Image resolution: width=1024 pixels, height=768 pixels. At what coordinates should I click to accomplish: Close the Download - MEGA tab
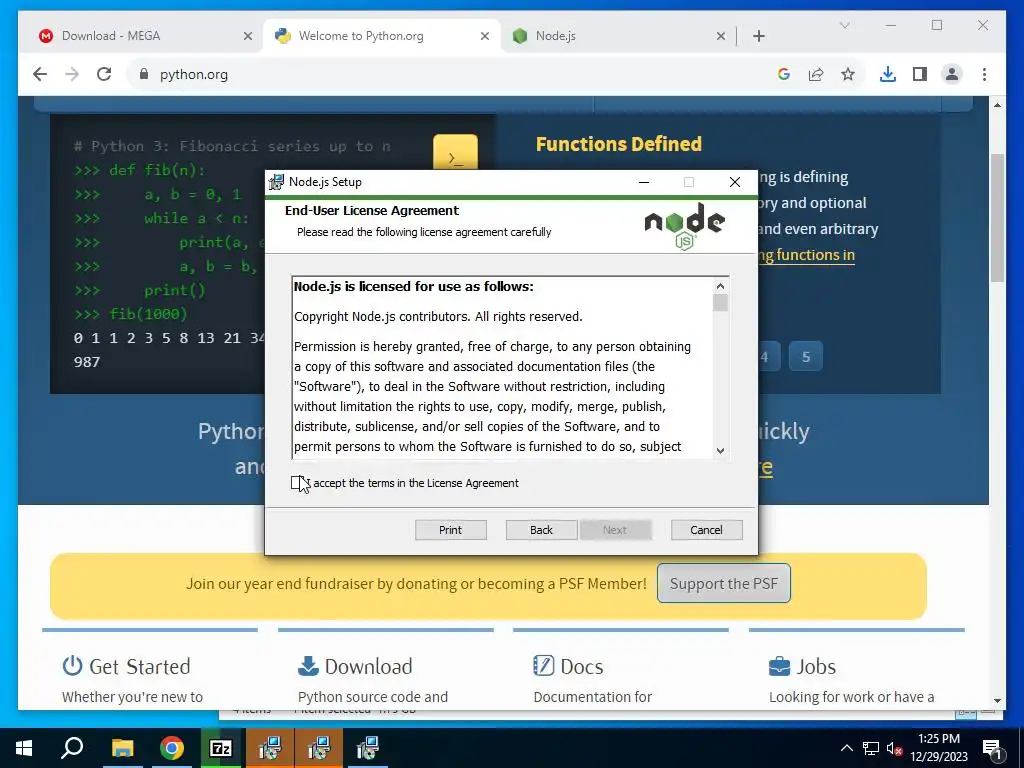tap(248, 36)
